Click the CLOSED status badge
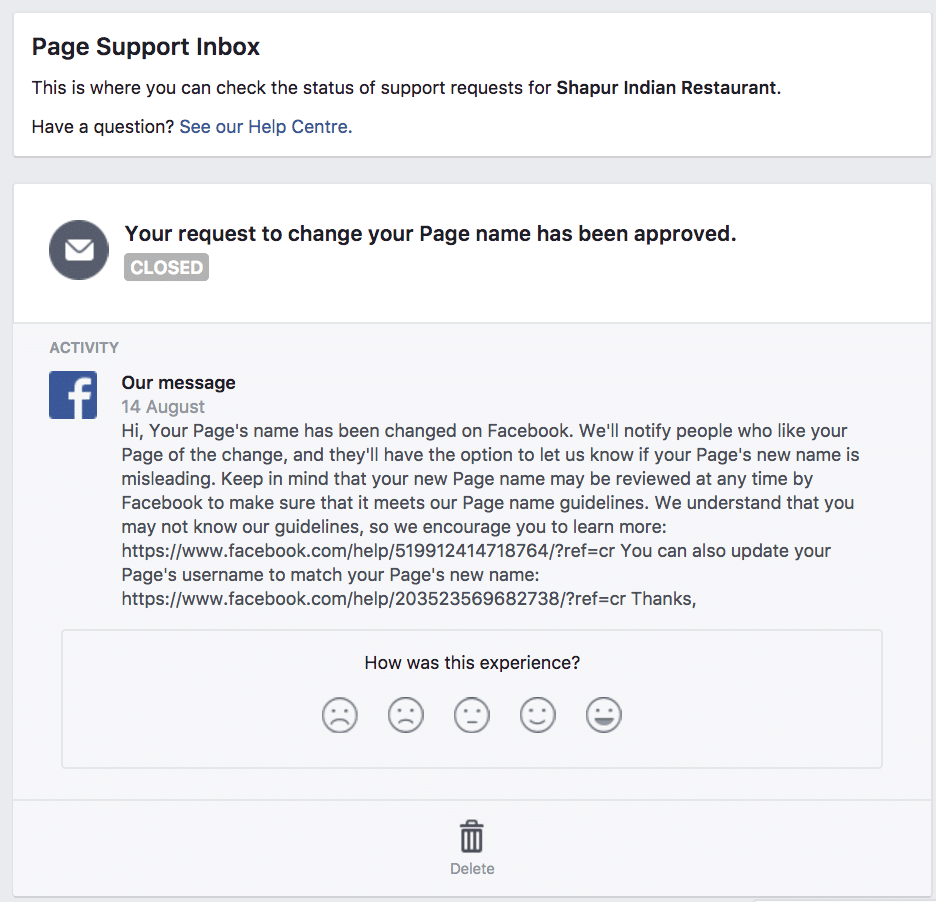The width and height of the screenshot is (936, 902). coord(167,267)
